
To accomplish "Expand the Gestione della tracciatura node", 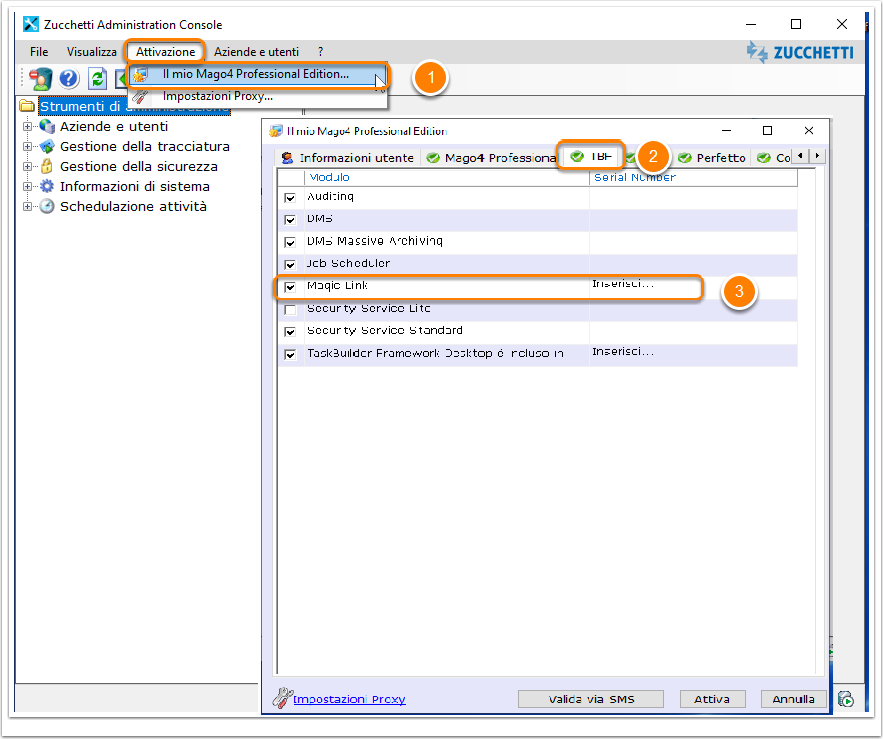I will click(x=27, y=146).
